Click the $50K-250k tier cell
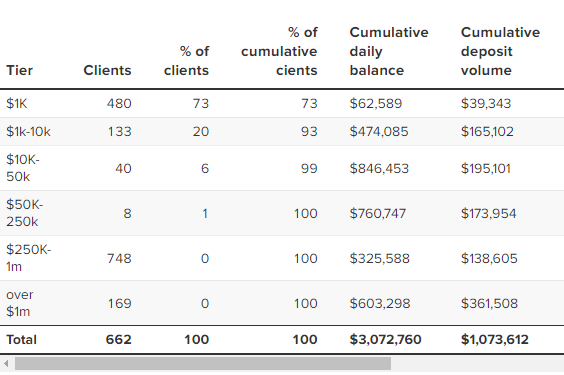The image size is (564, 375). [x=24, y=213]
